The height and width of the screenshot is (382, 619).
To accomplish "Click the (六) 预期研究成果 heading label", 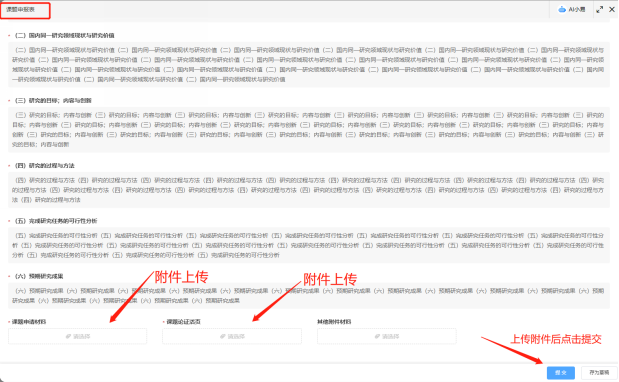I will tap(39, 276).
